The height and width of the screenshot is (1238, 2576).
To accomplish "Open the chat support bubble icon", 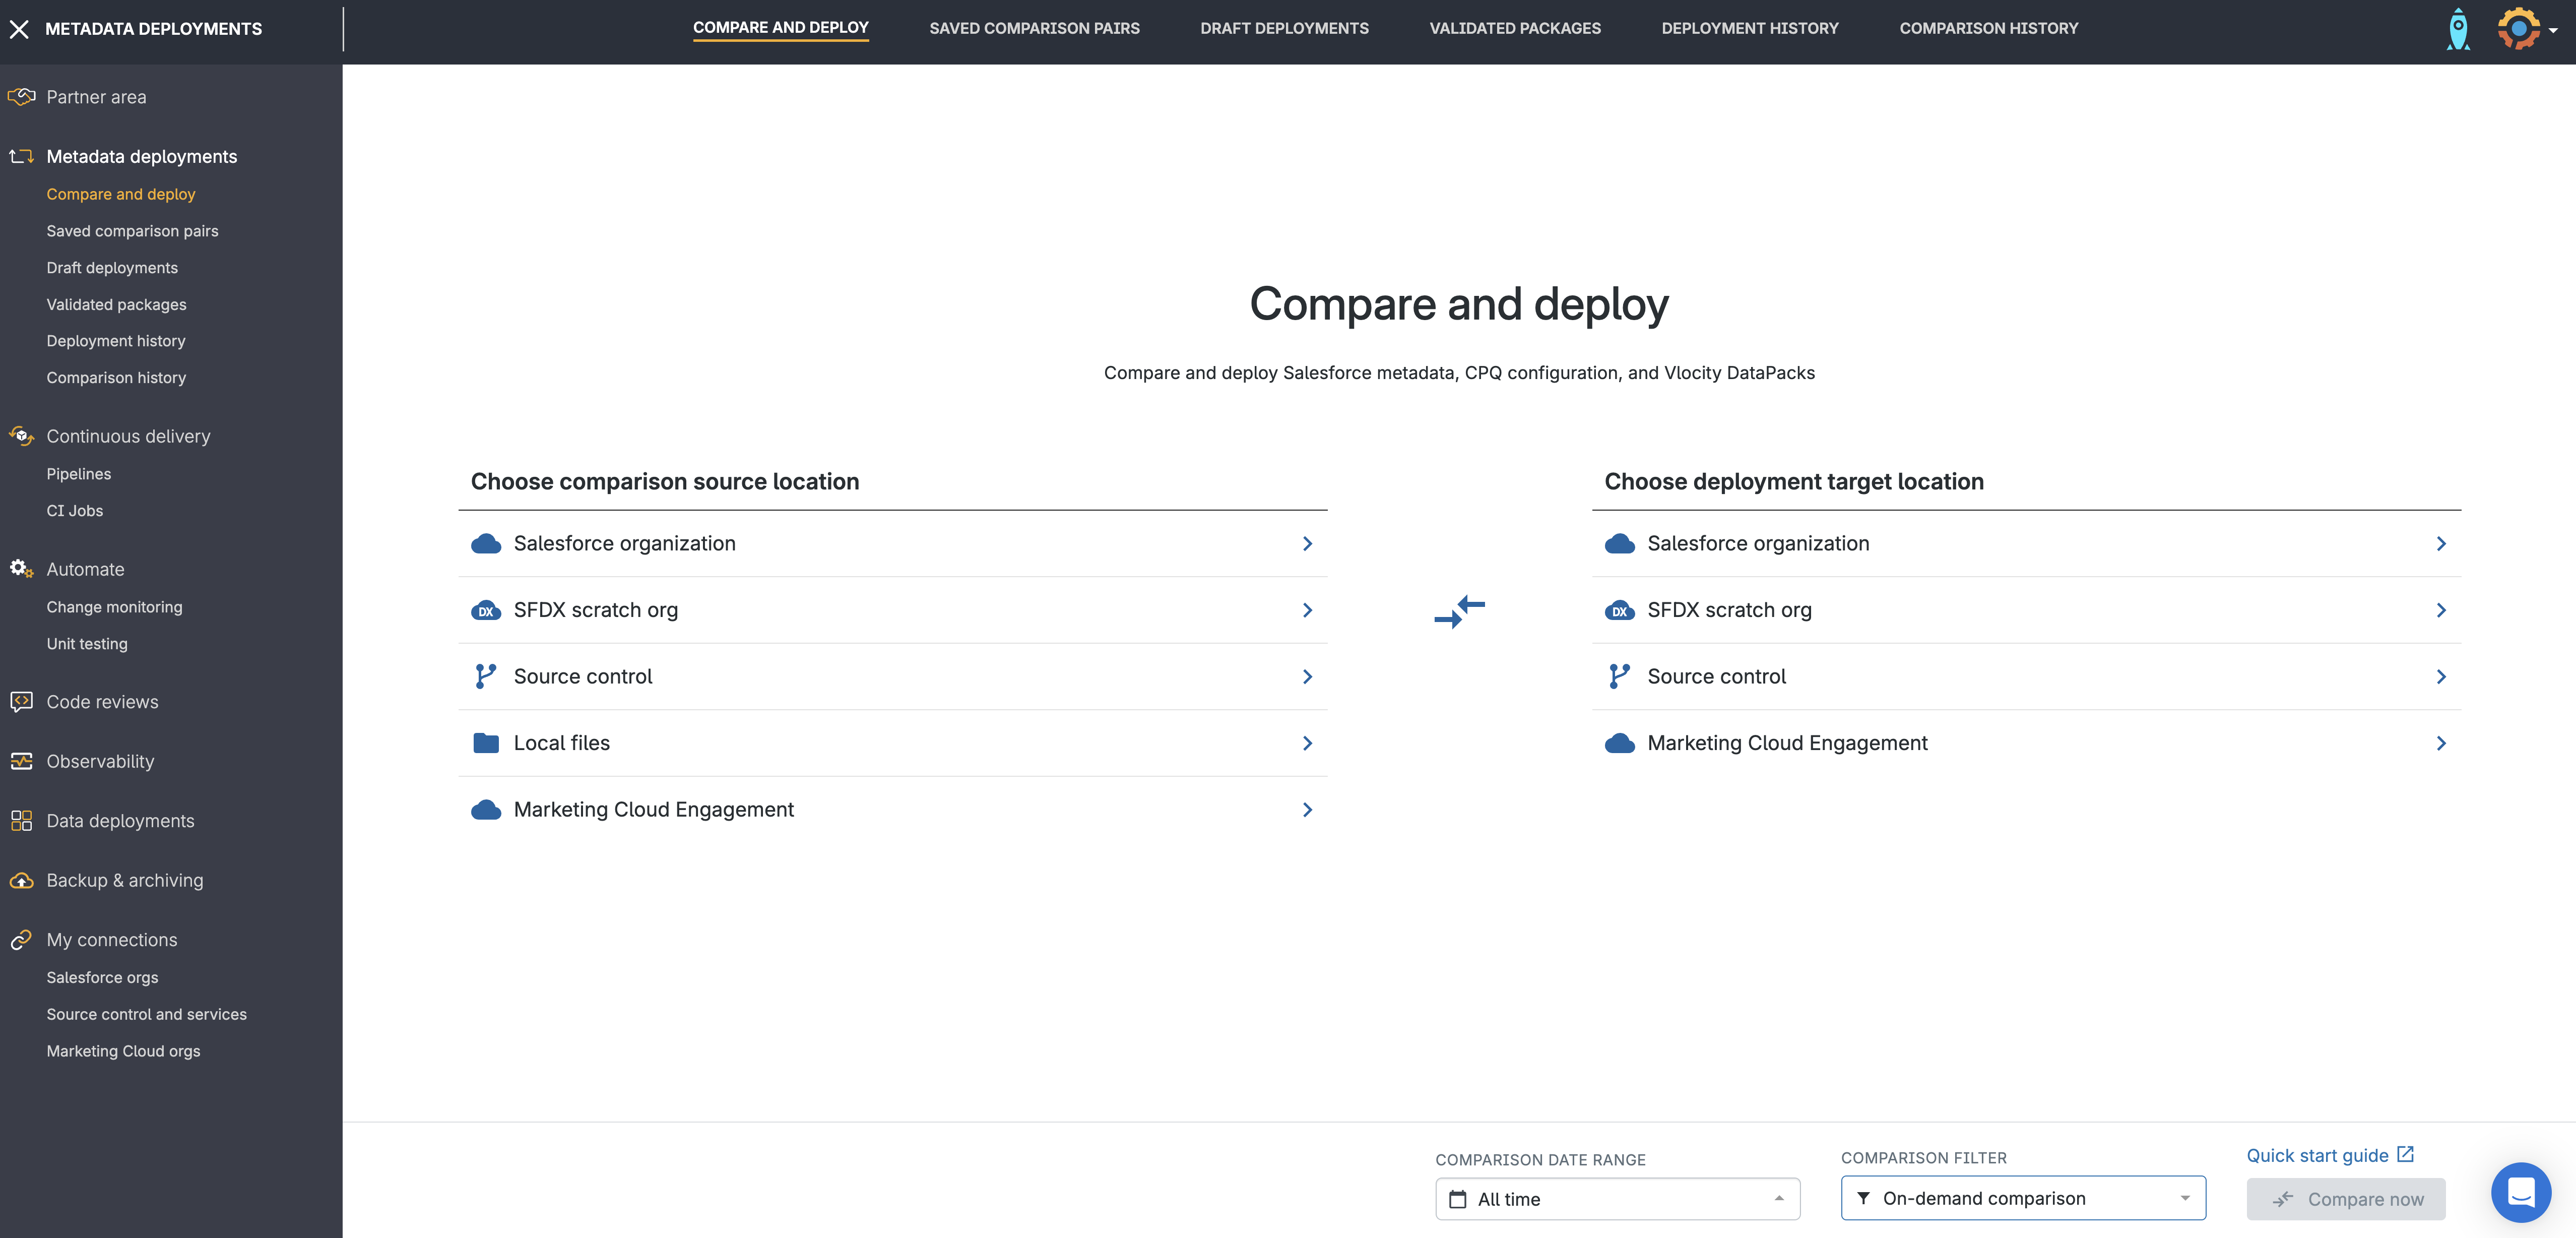I will pos(2520,1192).
